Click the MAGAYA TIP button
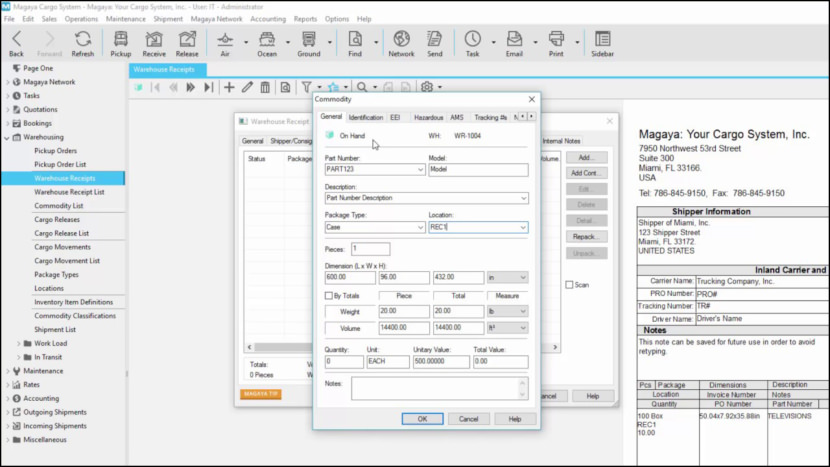This screenshot has width=830, height=467. 261,394
